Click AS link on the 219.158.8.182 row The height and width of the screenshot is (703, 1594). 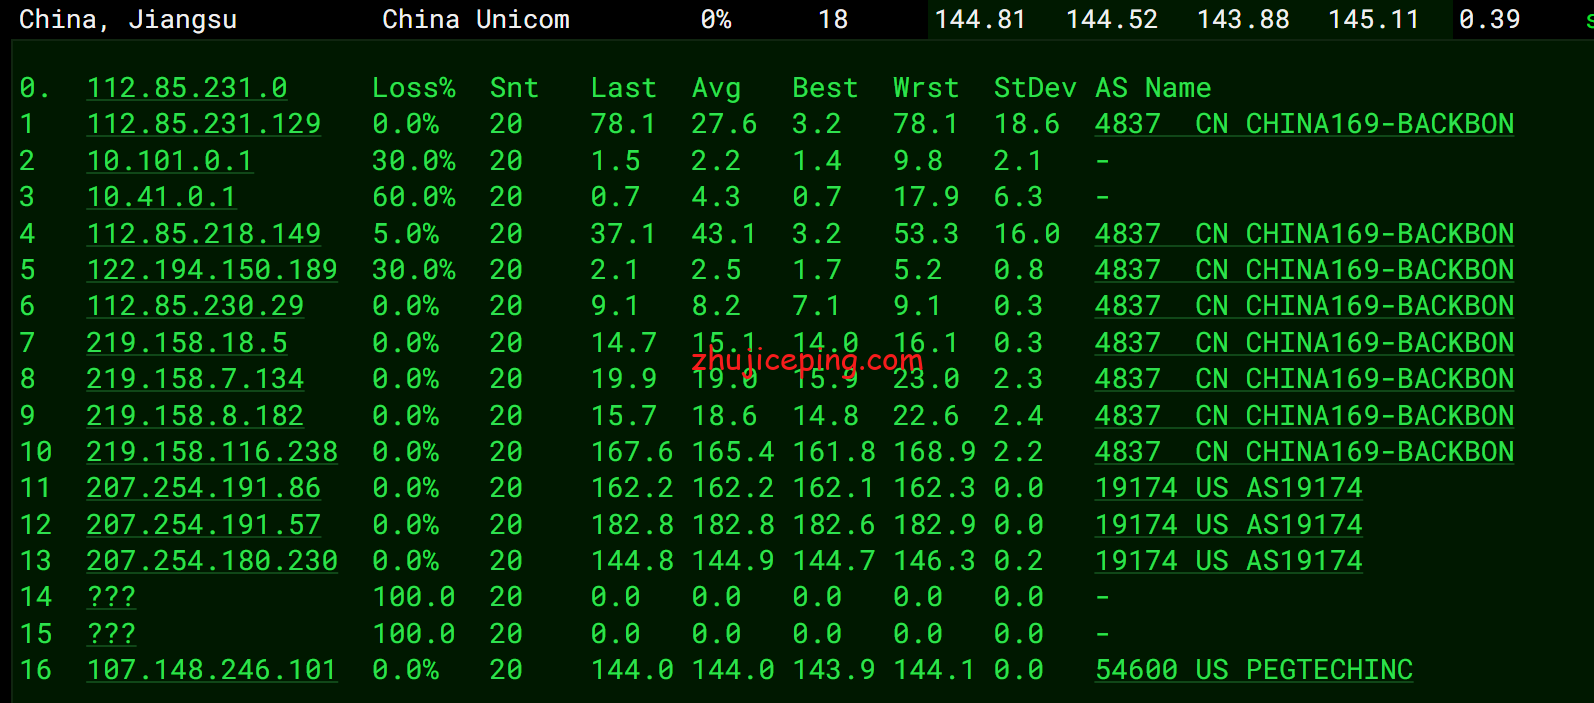[1304, 416]
